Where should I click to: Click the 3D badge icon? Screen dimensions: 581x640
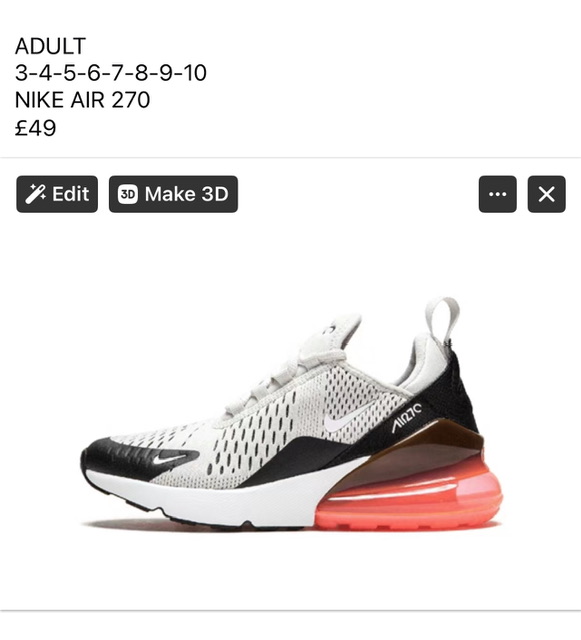tap(128, 194)
